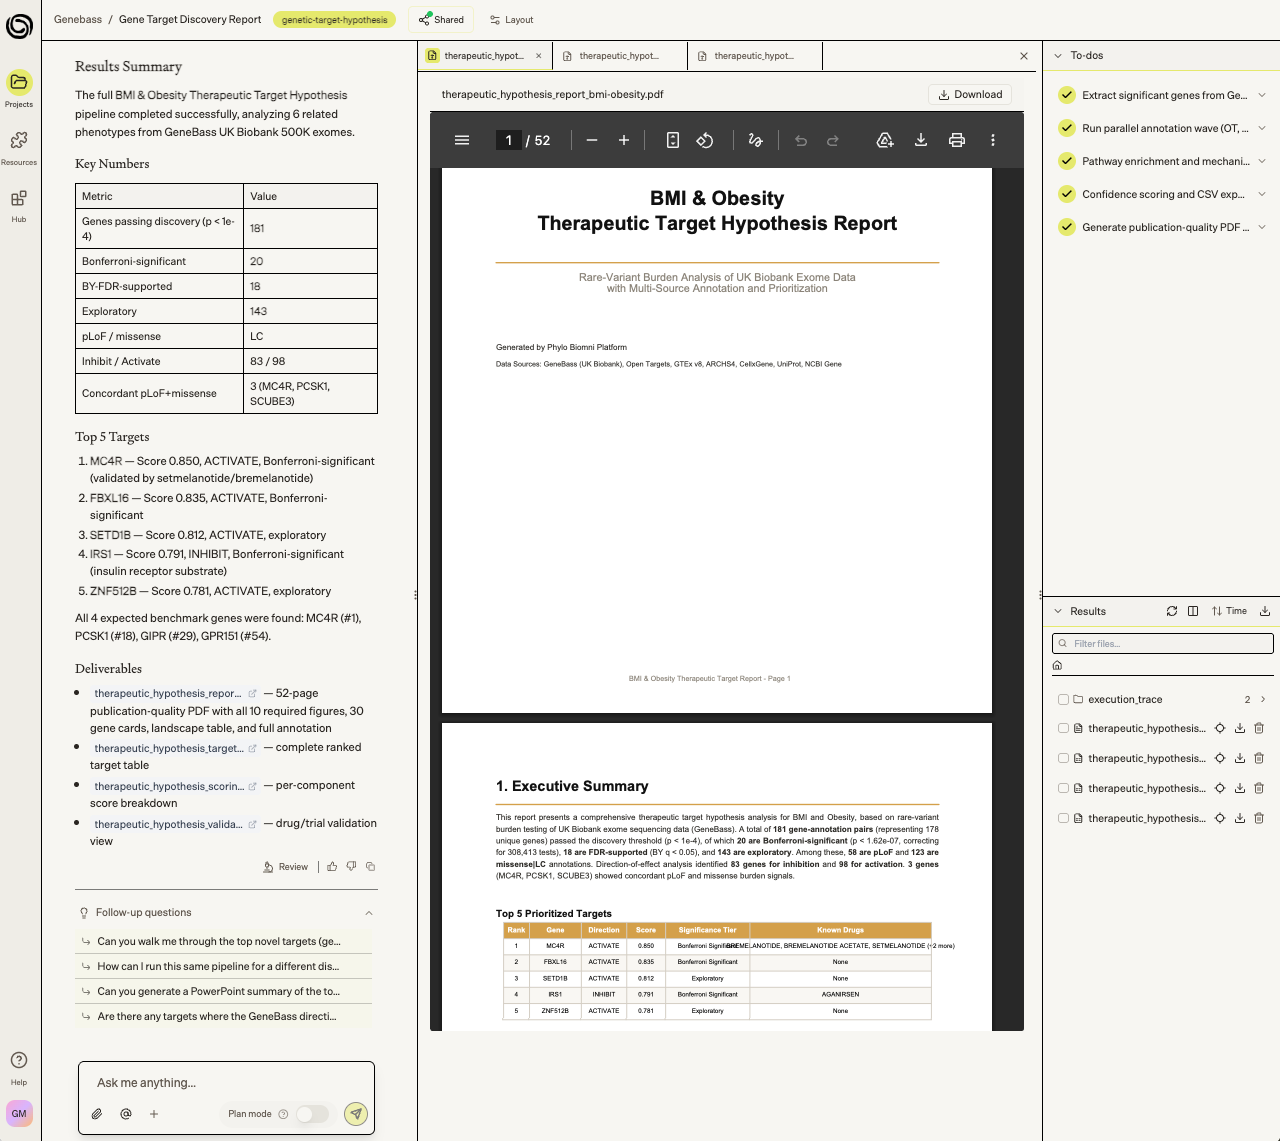Viewport: 1280px width, 1141px height.
Task: Click the genetic-target-hypothesis tag
Action: click(334, 19)
